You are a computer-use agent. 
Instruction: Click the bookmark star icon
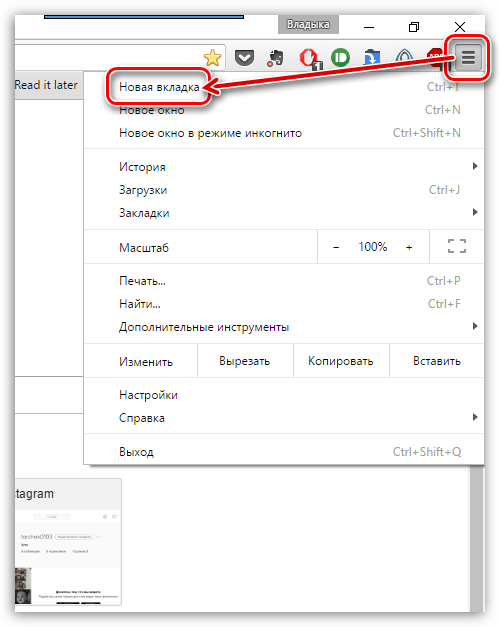(x=212, y=58)
